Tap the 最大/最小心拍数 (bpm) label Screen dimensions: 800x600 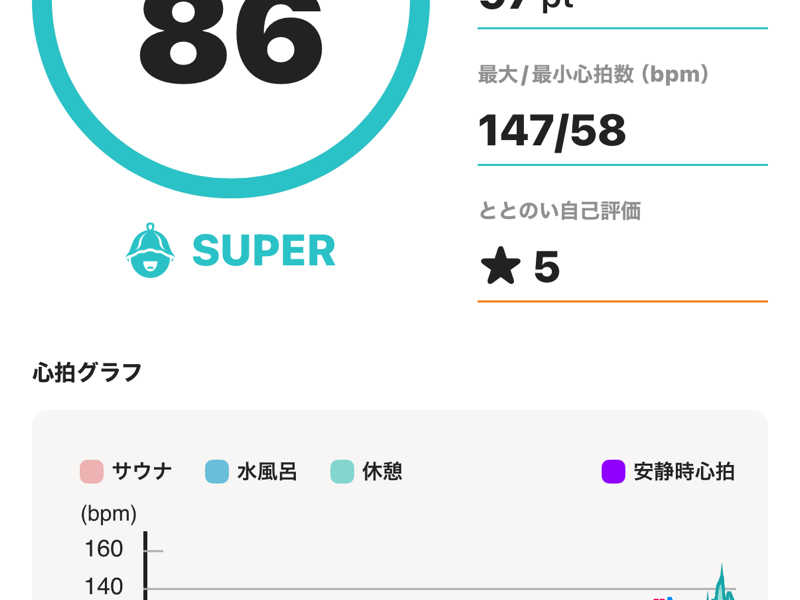tap(593, 74)
